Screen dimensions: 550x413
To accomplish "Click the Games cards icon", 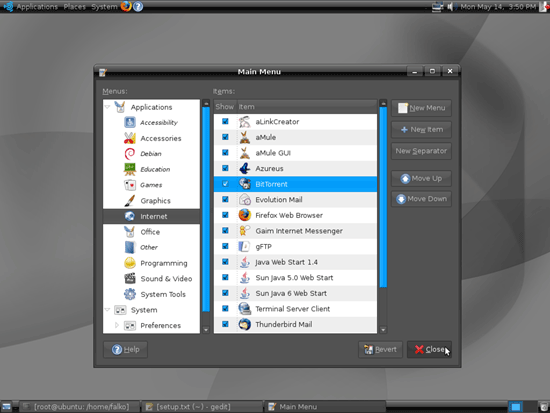I will coord(130,185).
